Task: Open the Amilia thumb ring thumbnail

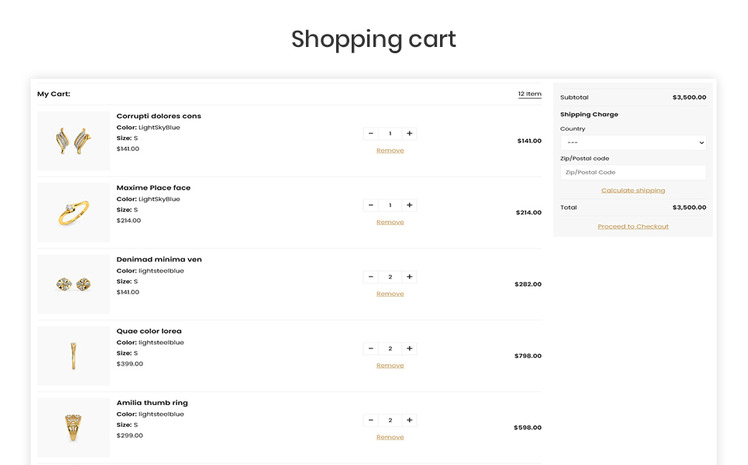Action: pos(73,427)
